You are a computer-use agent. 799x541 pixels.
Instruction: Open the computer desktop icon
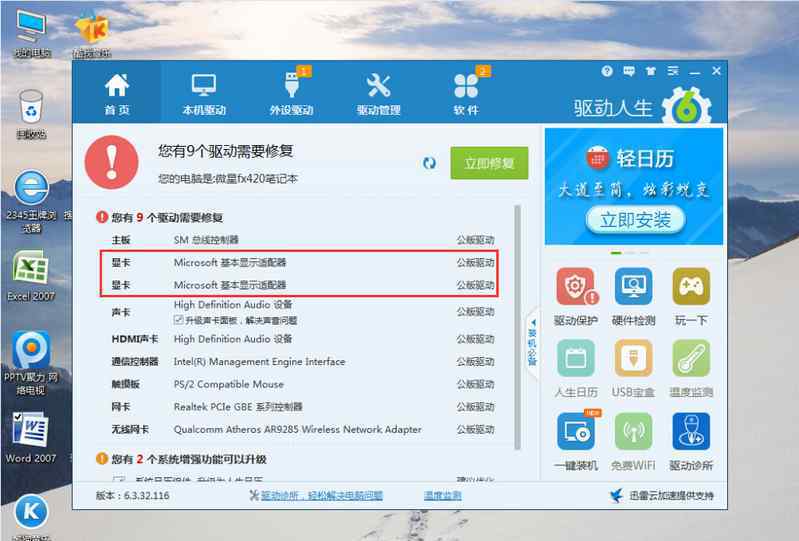point(32,33)
